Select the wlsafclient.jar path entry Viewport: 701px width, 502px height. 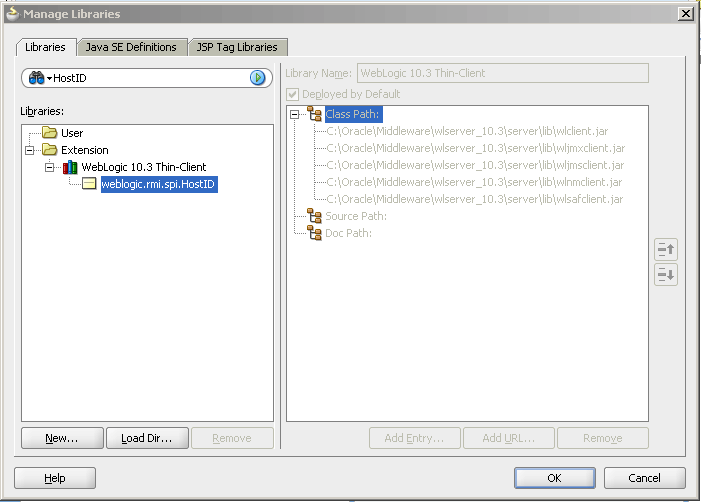(x=475, y=199)
